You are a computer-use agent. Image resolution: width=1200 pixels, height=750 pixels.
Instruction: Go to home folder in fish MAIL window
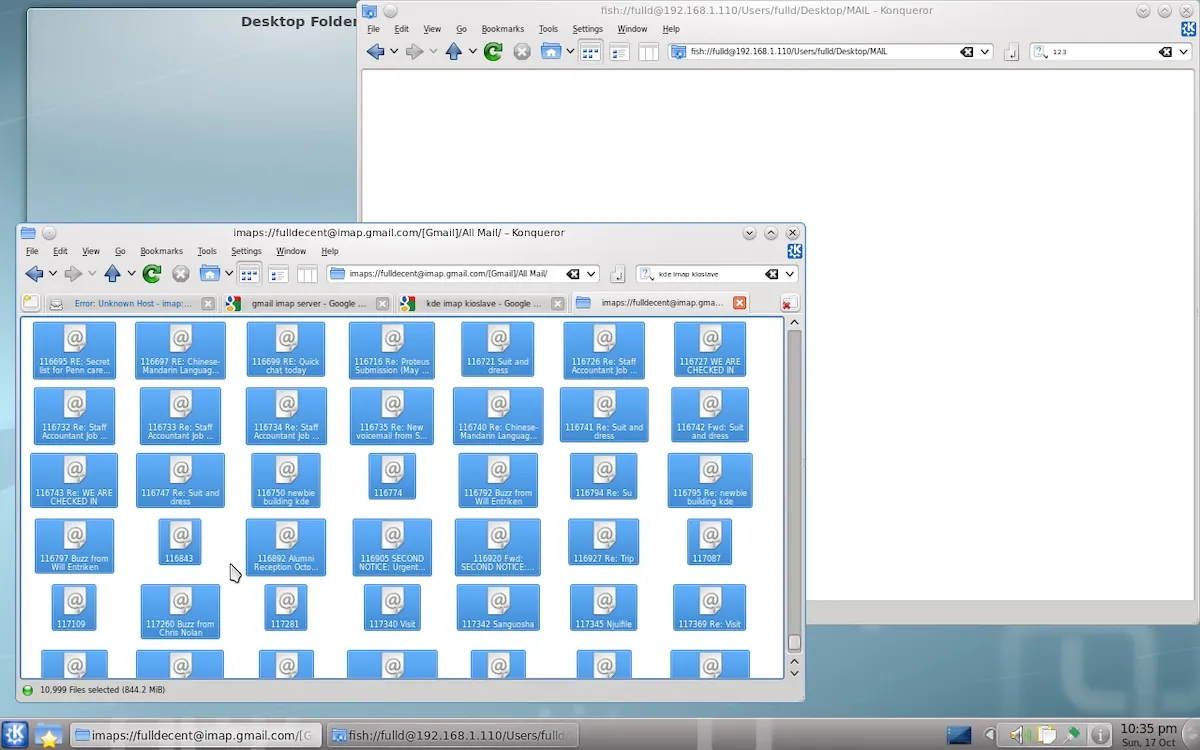coord(551,52)
